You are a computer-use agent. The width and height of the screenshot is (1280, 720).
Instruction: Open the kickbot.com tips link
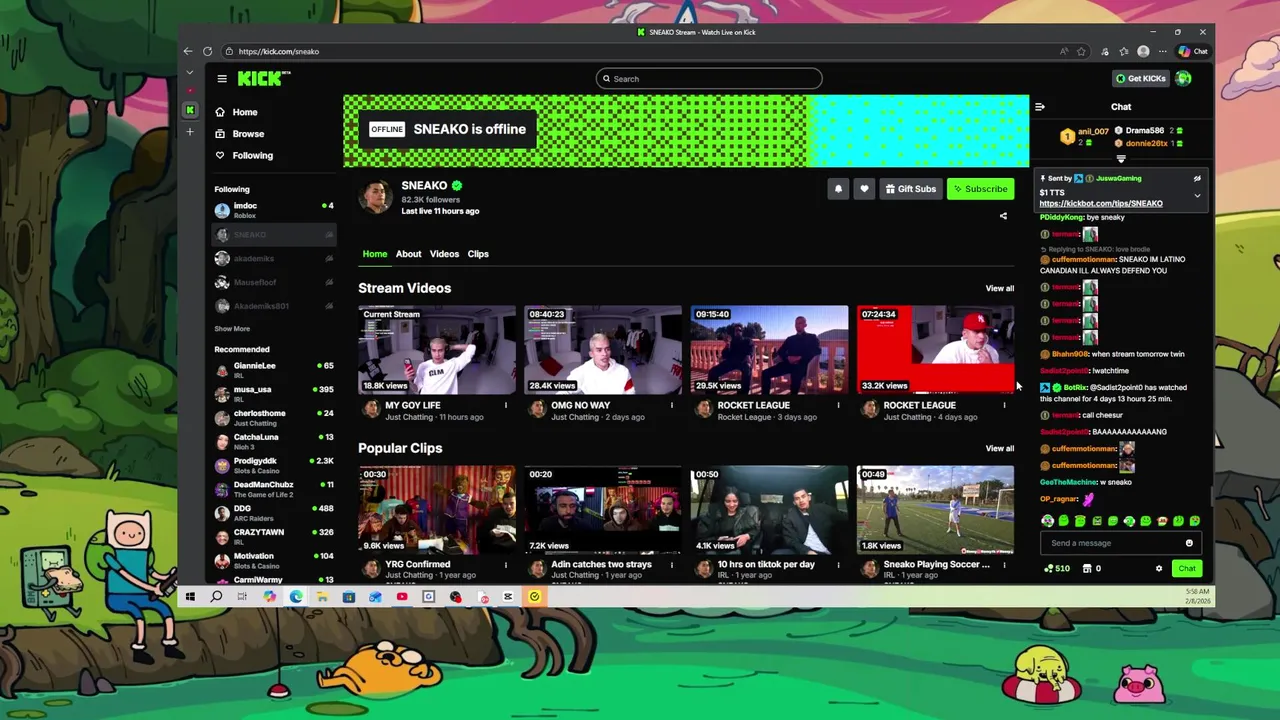1100,204
